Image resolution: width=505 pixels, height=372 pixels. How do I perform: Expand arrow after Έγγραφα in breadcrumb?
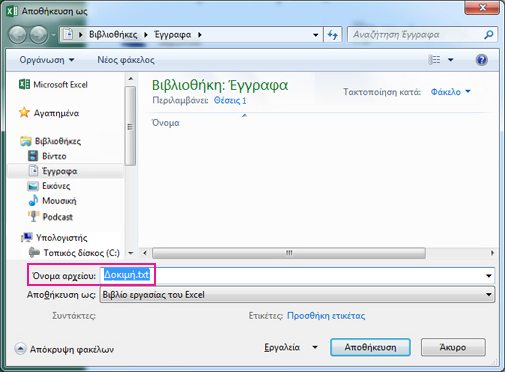click(200, 35)
